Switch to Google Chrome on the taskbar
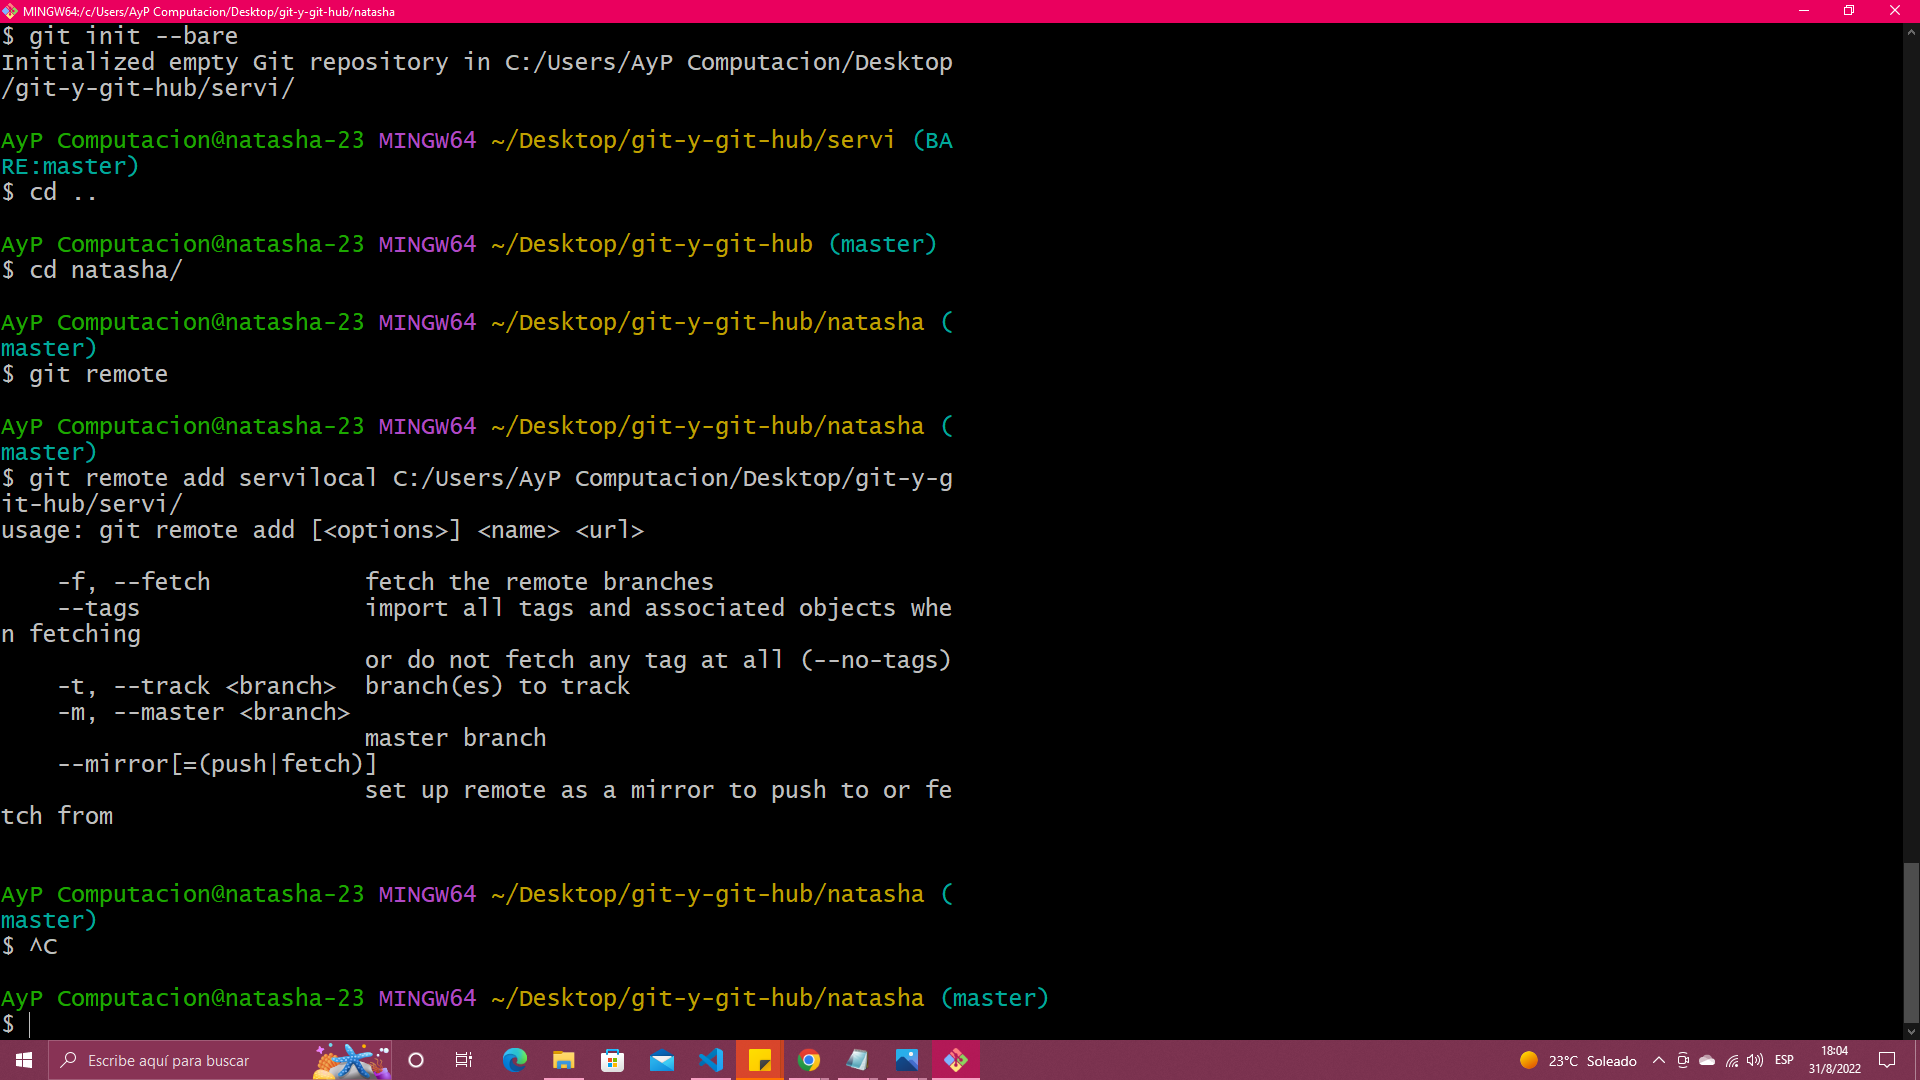 (808, 1060)
